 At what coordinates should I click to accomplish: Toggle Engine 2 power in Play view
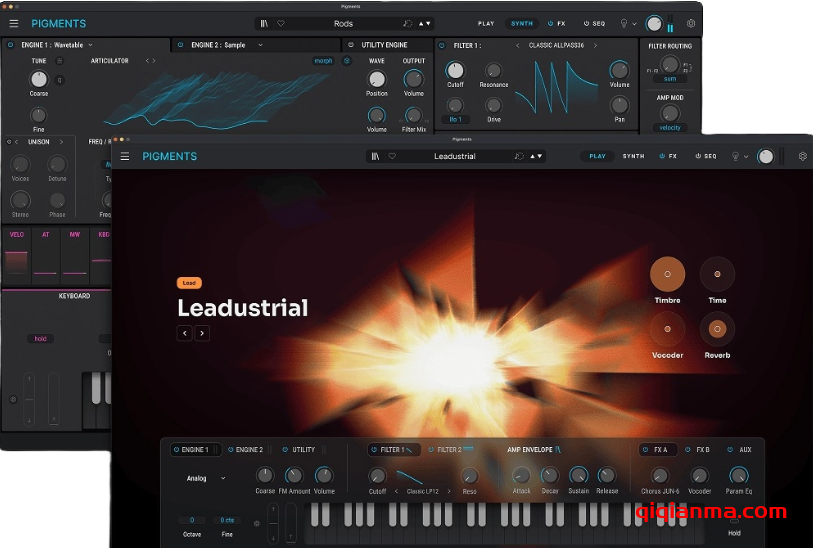(231, 449)
